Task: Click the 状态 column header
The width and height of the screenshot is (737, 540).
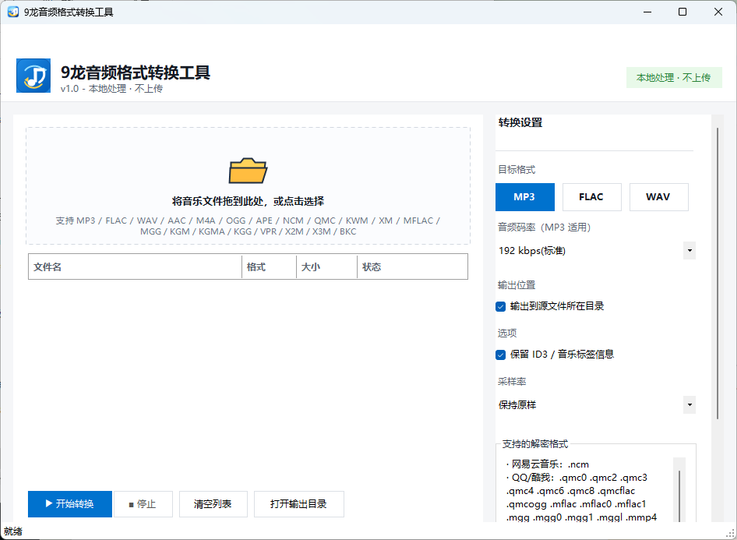Action: [412, 267]
